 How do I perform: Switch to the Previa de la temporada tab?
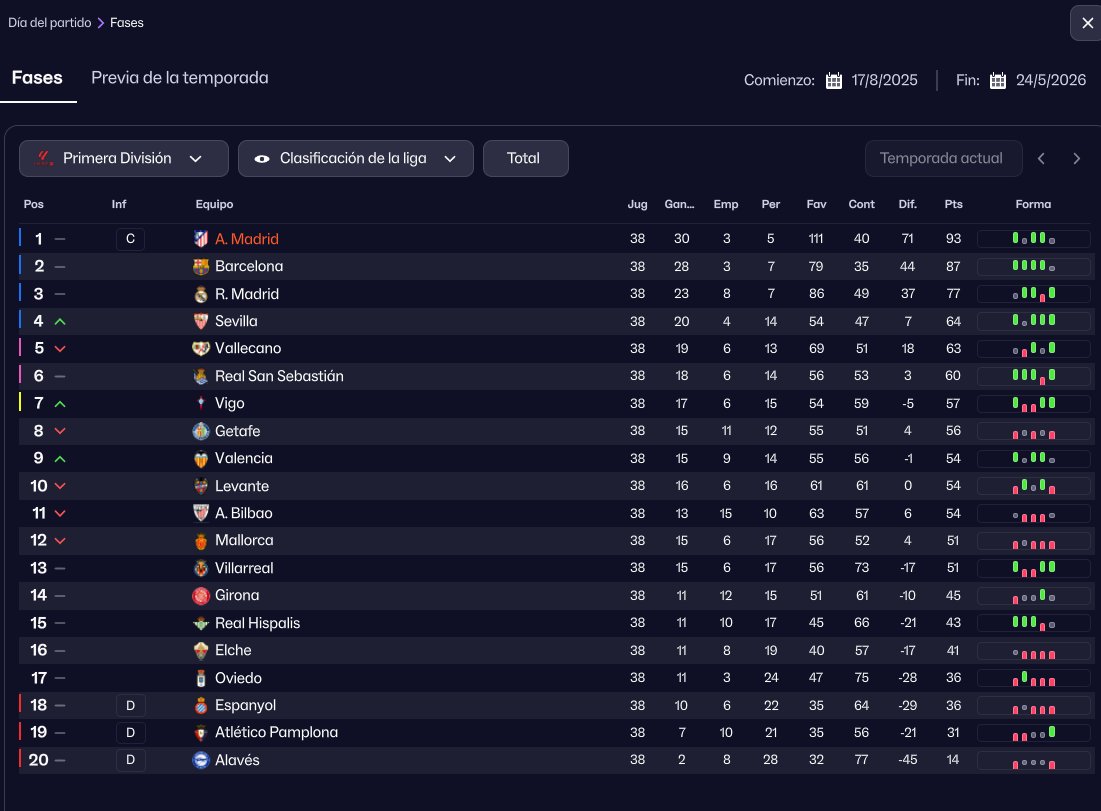point(180,78)
